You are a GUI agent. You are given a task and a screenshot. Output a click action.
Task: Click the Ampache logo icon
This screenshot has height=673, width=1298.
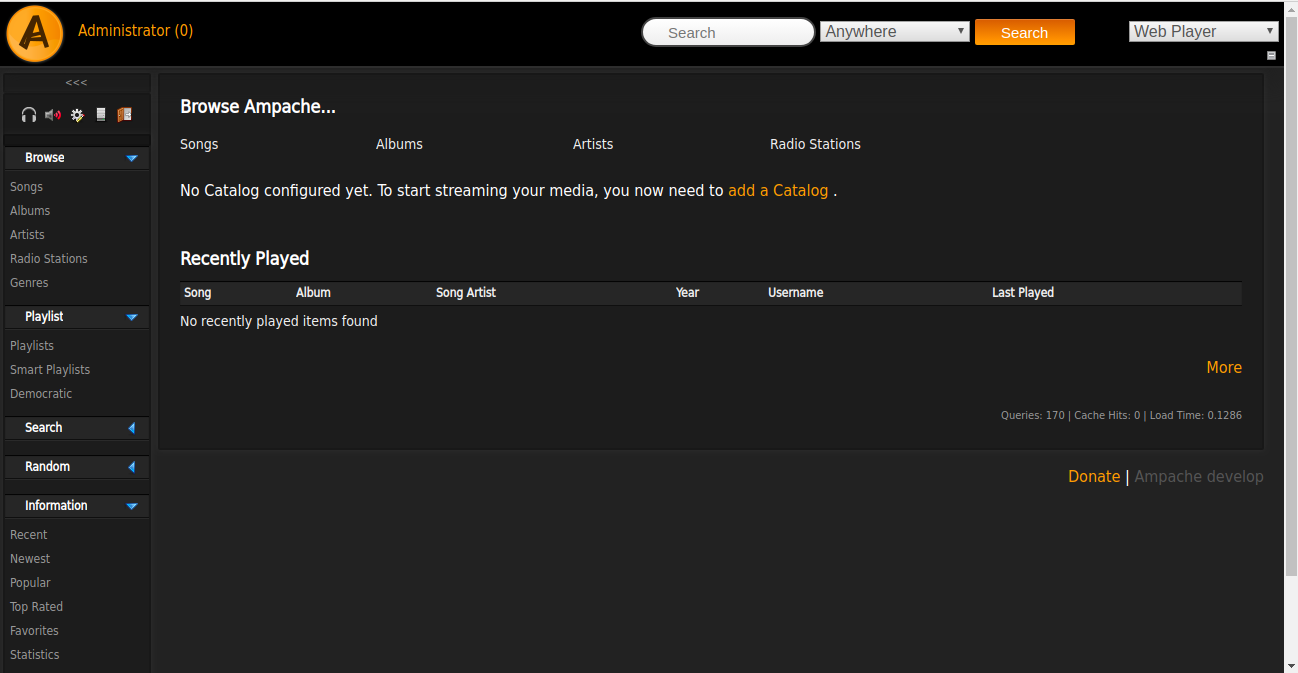(35, 33)
